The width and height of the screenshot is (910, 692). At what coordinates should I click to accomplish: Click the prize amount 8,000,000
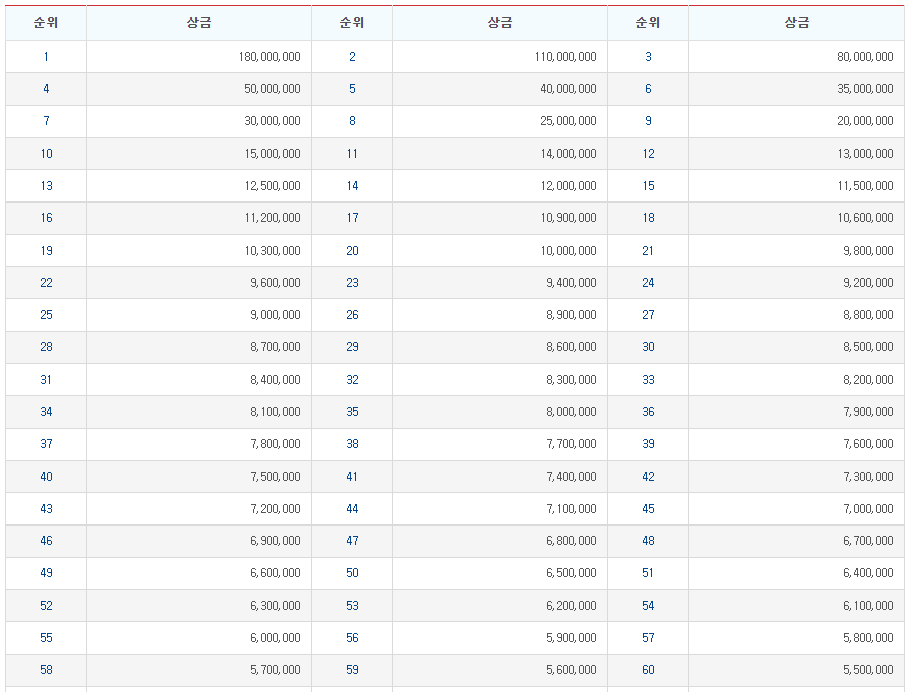571,412
